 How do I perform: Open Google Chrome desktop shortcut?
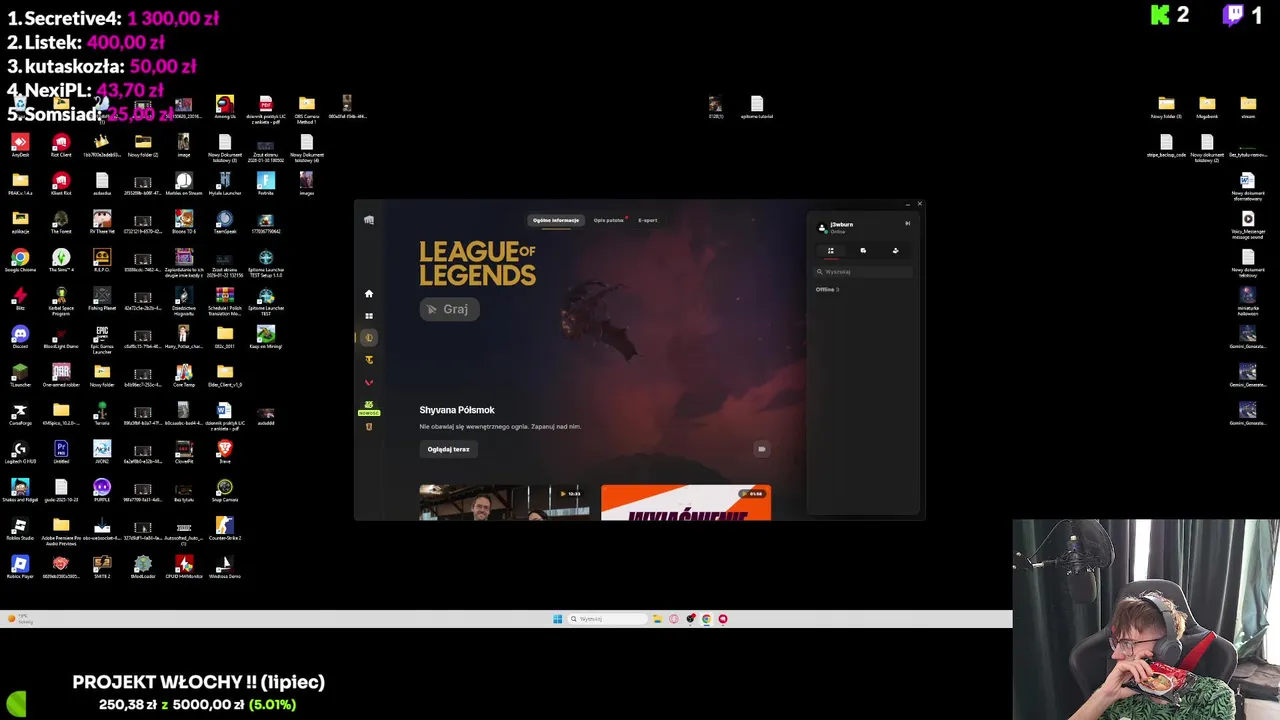[x=20, y=261]
